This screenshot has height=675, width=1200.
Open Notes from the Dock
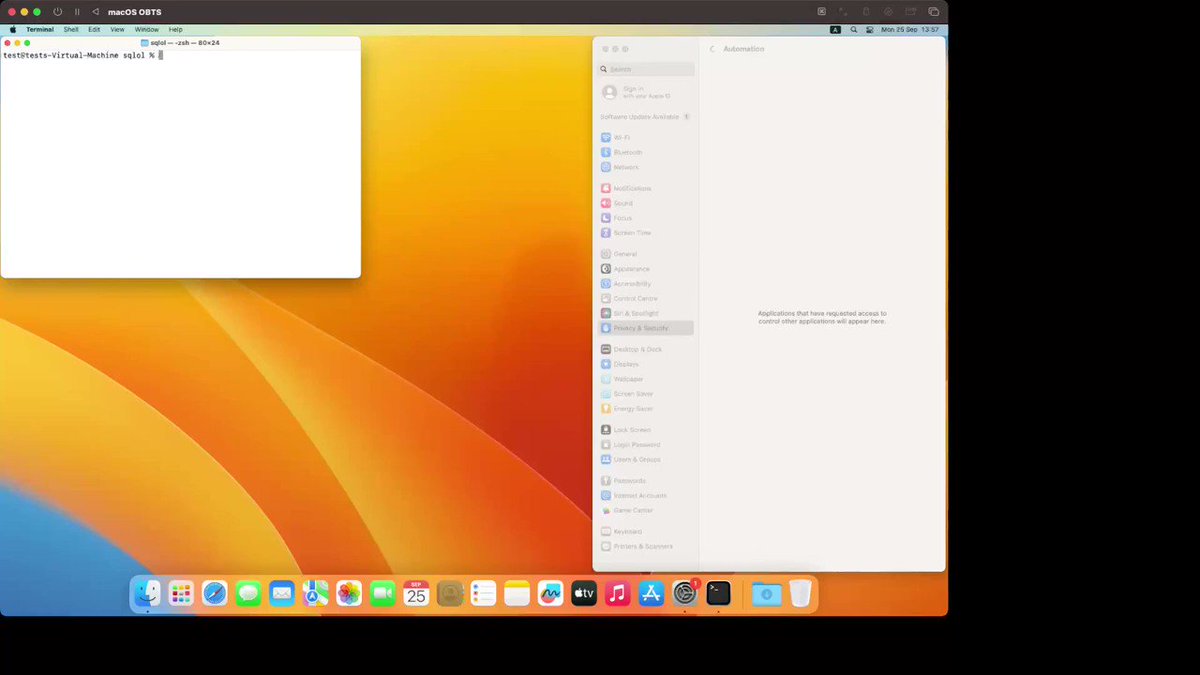point(517,594)
